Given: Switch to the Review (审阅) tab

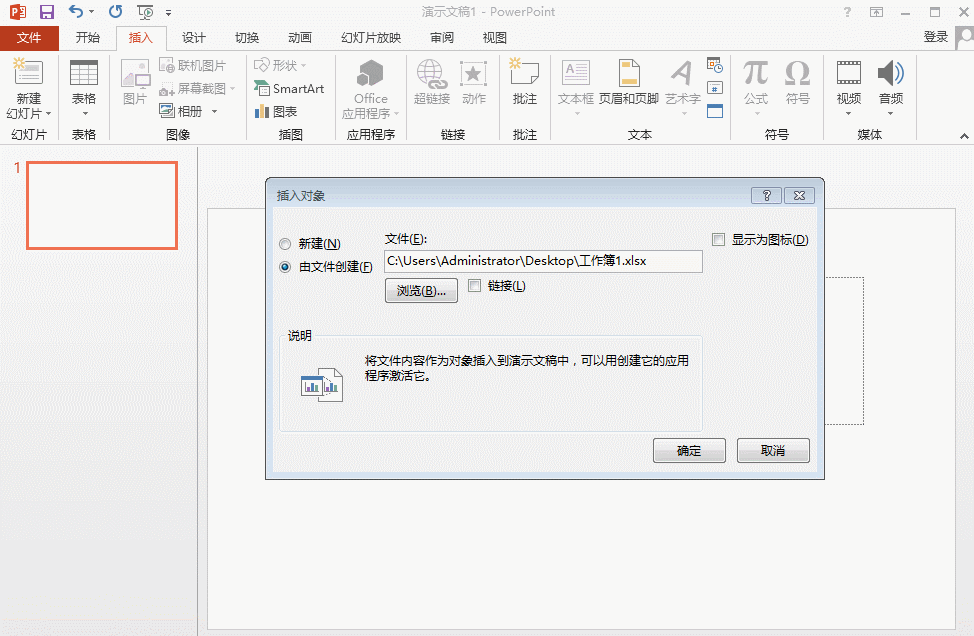Looking at the screenshot, I should [442, 38].
